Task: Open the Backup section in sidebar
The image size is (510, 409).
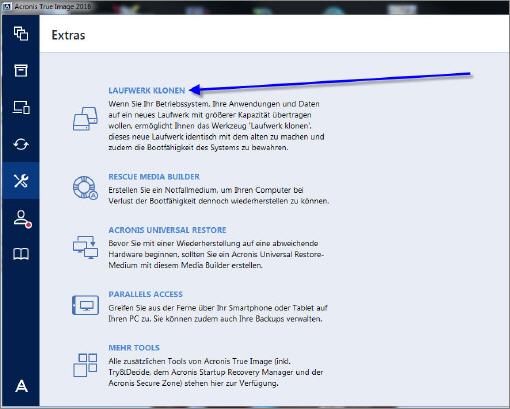Action: (x=21, y=34)
